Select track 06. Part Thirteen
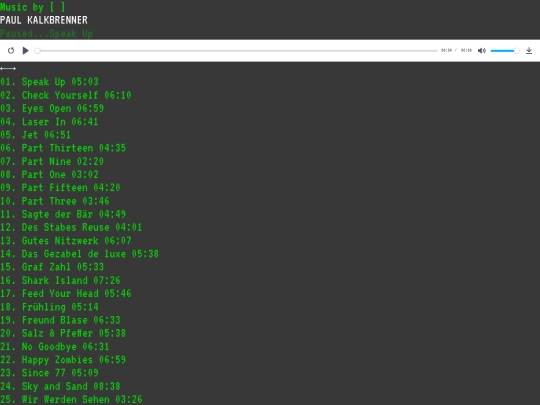 63,148
